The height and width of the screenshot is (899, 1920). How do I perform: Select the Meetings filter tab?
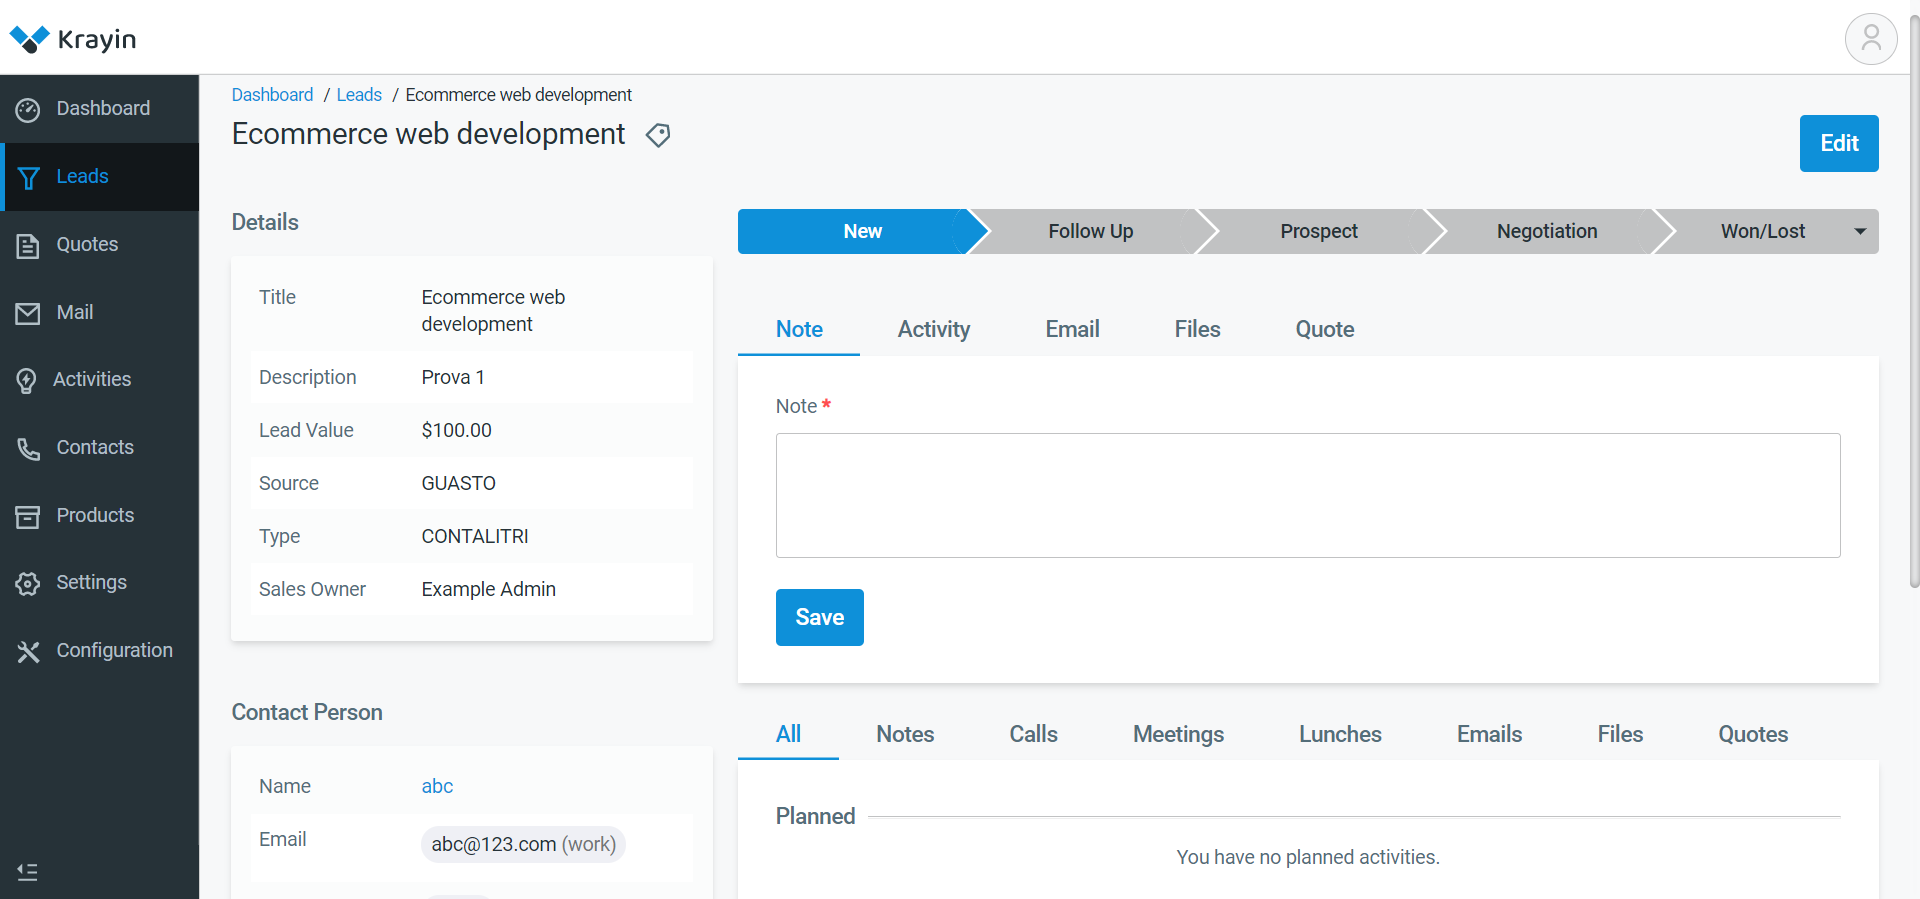click(1178, 734)
